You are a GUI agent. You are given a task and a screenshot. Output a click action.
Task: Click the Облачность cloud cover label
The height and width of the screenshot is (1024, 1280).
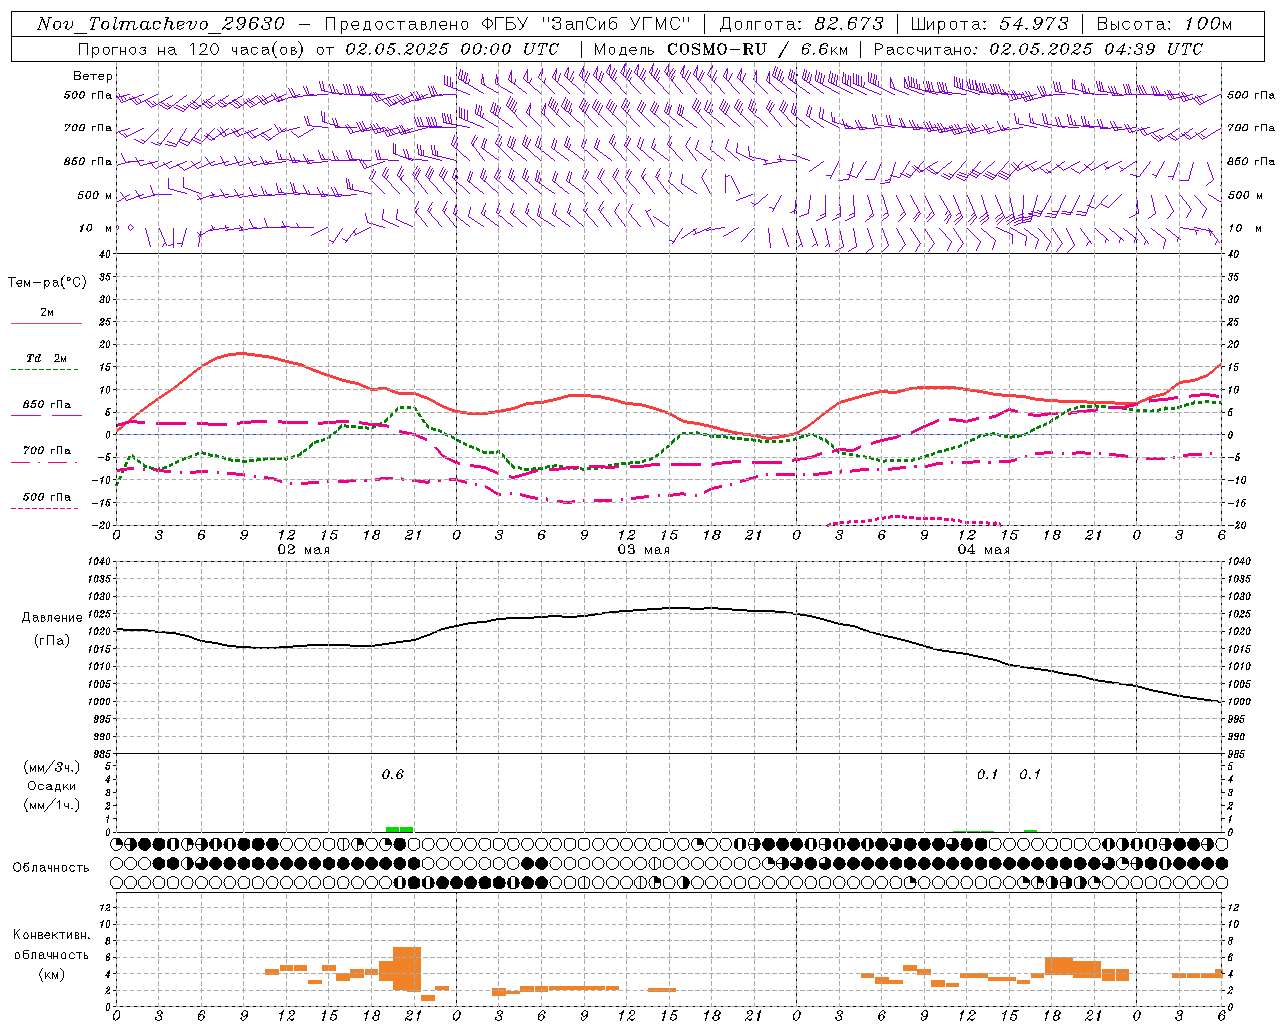tap(51, 868)
